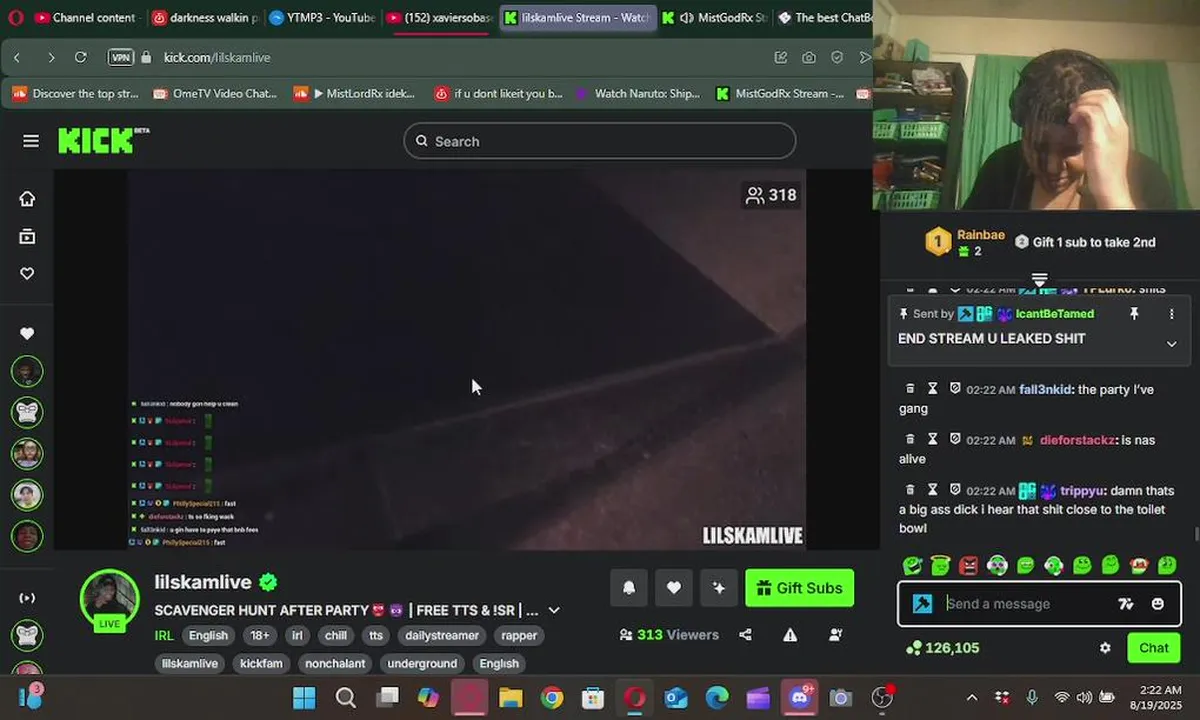1200x720 pixels.
Task: Click the halo green emote in quick emotes
Action: pyautogui.click(x=940, y=566)
